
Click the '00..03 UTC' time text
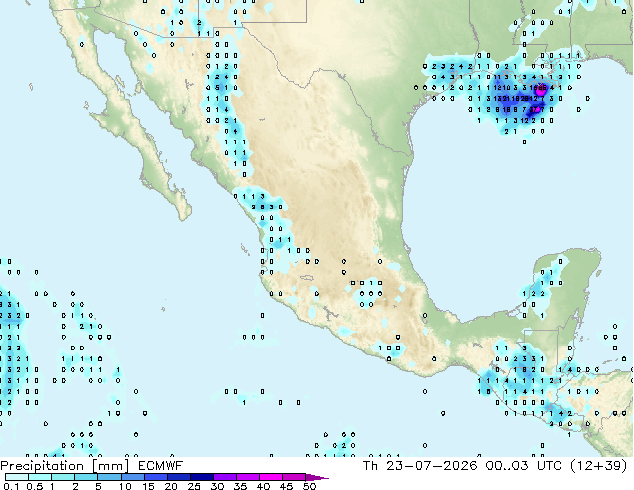[x=524, y=466]
